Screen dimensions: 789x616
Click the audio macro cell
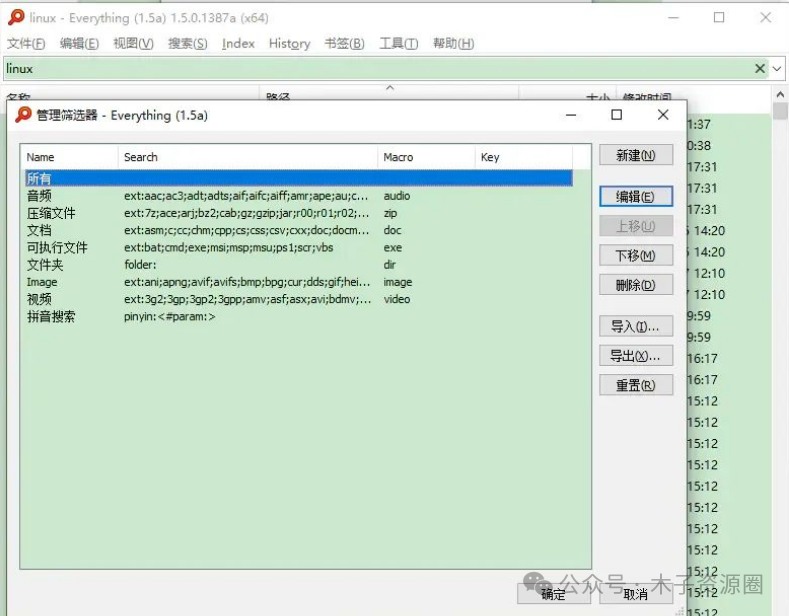tap(397, 196)
